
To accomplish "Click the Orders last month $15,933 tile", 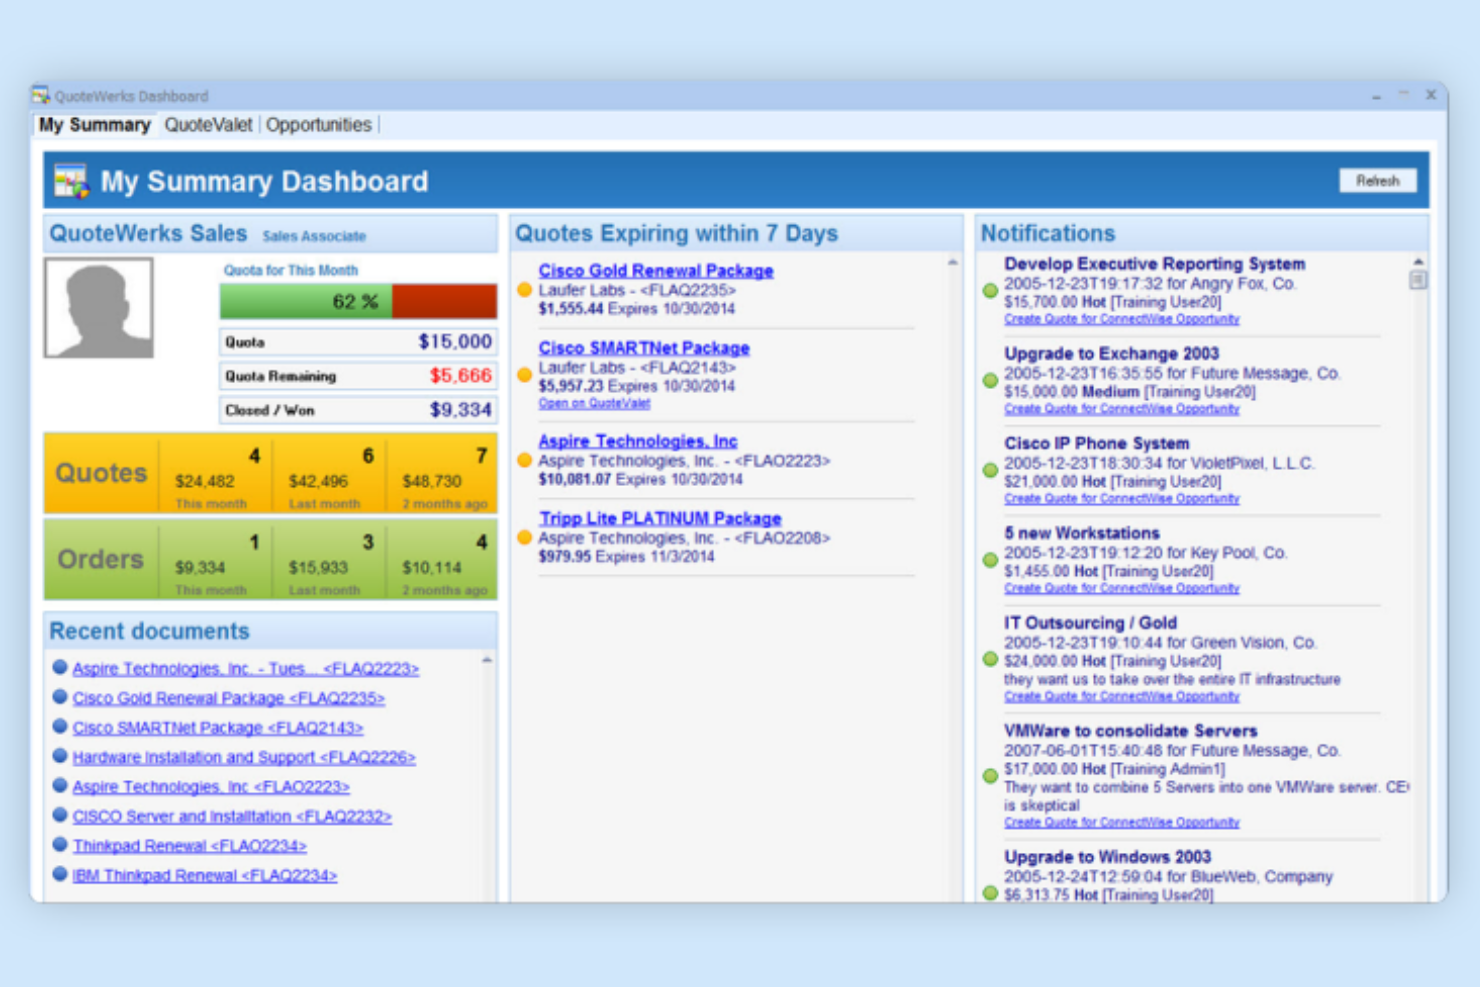I will (x=328, y=560).
